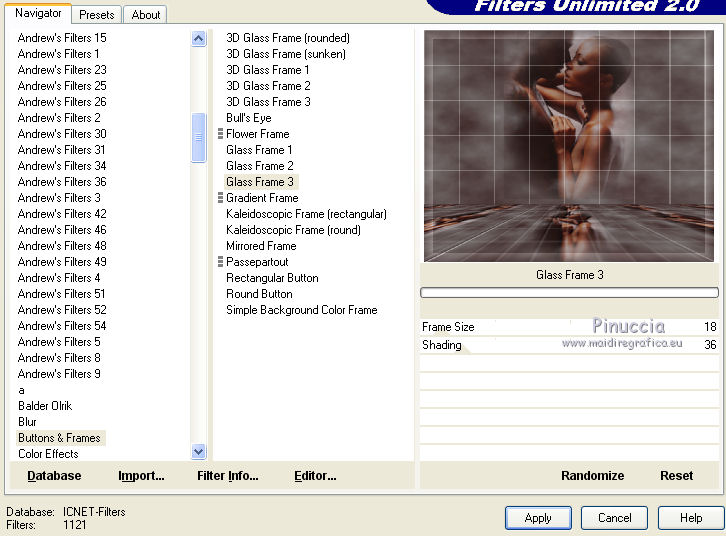This screenshot has height=536, width=726.
Task: Select Andrew's Filters 5 category
Action: (x=59, y=342)
